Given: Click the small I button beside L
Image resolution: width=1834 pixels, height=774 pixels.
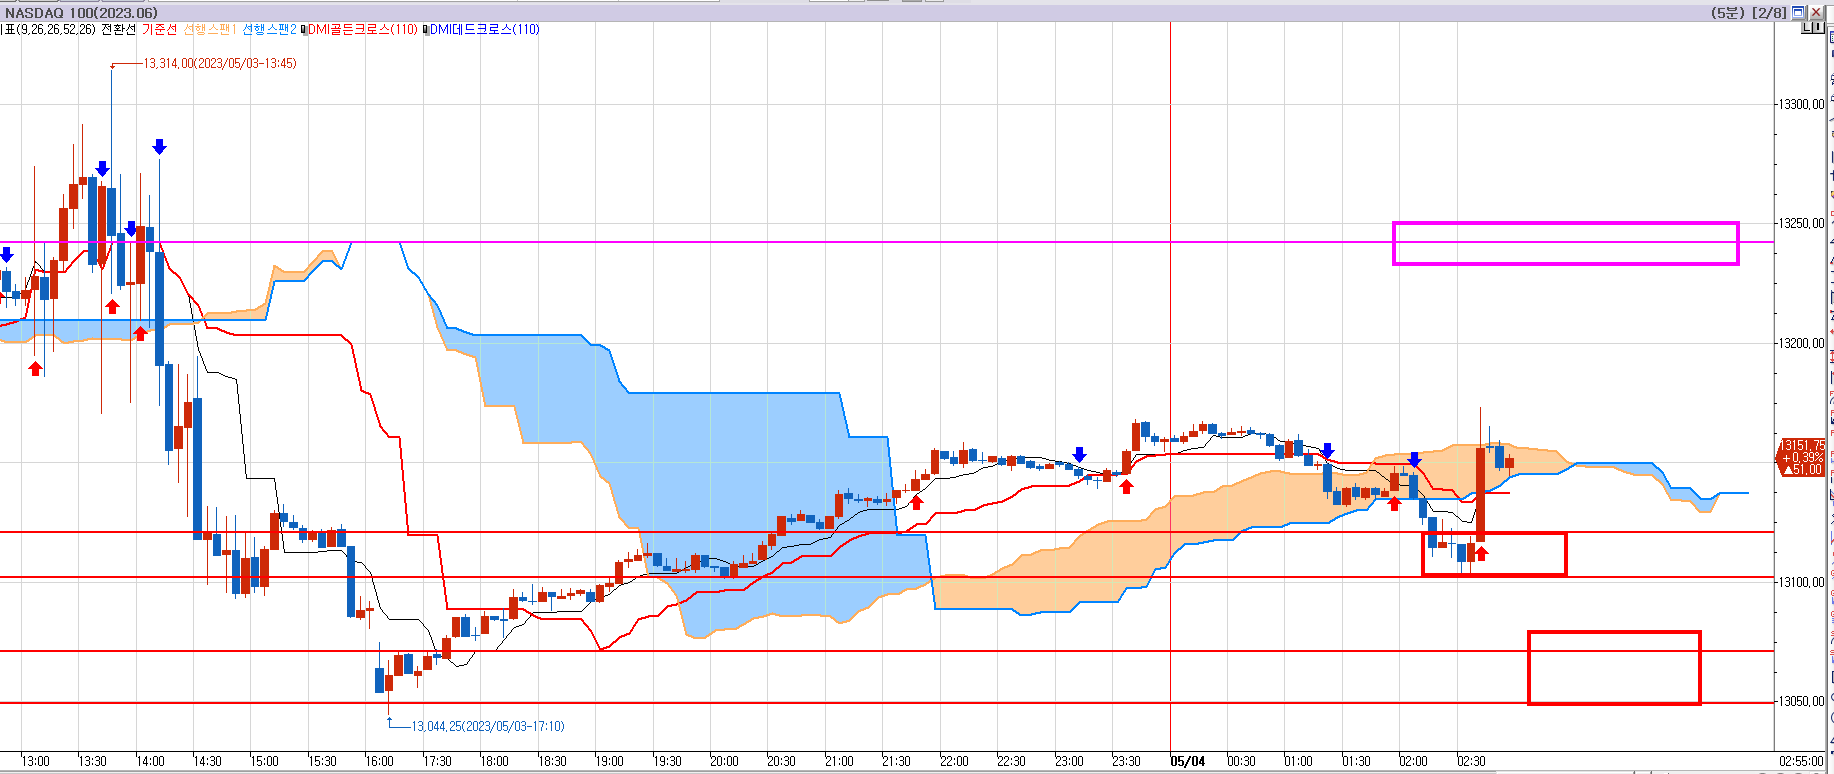Looking at the screenshot, I should 1820,27.
